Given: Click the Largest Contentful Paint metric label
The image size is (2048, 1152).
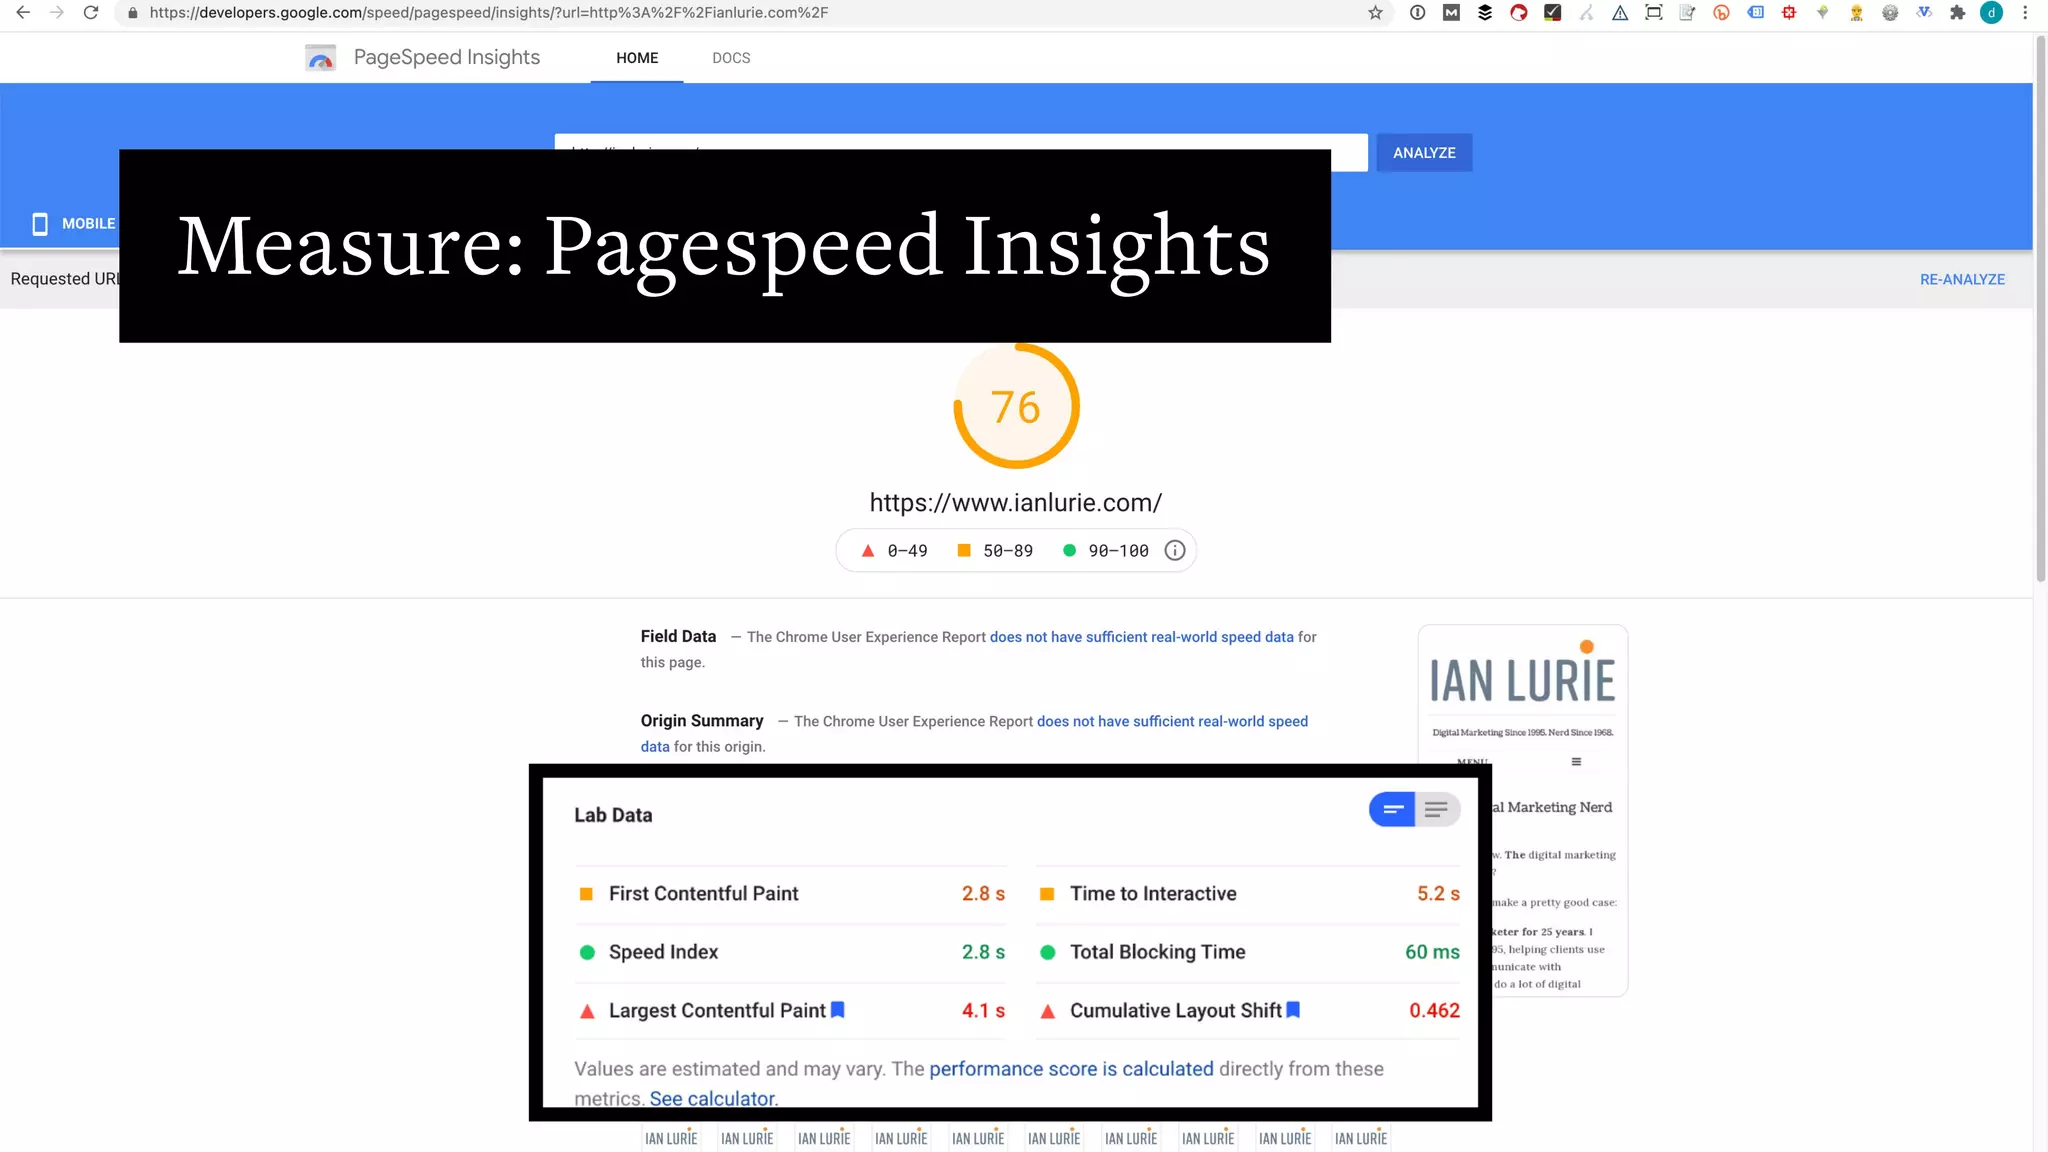Looking at the screenshot, I should coord(717,1011).
